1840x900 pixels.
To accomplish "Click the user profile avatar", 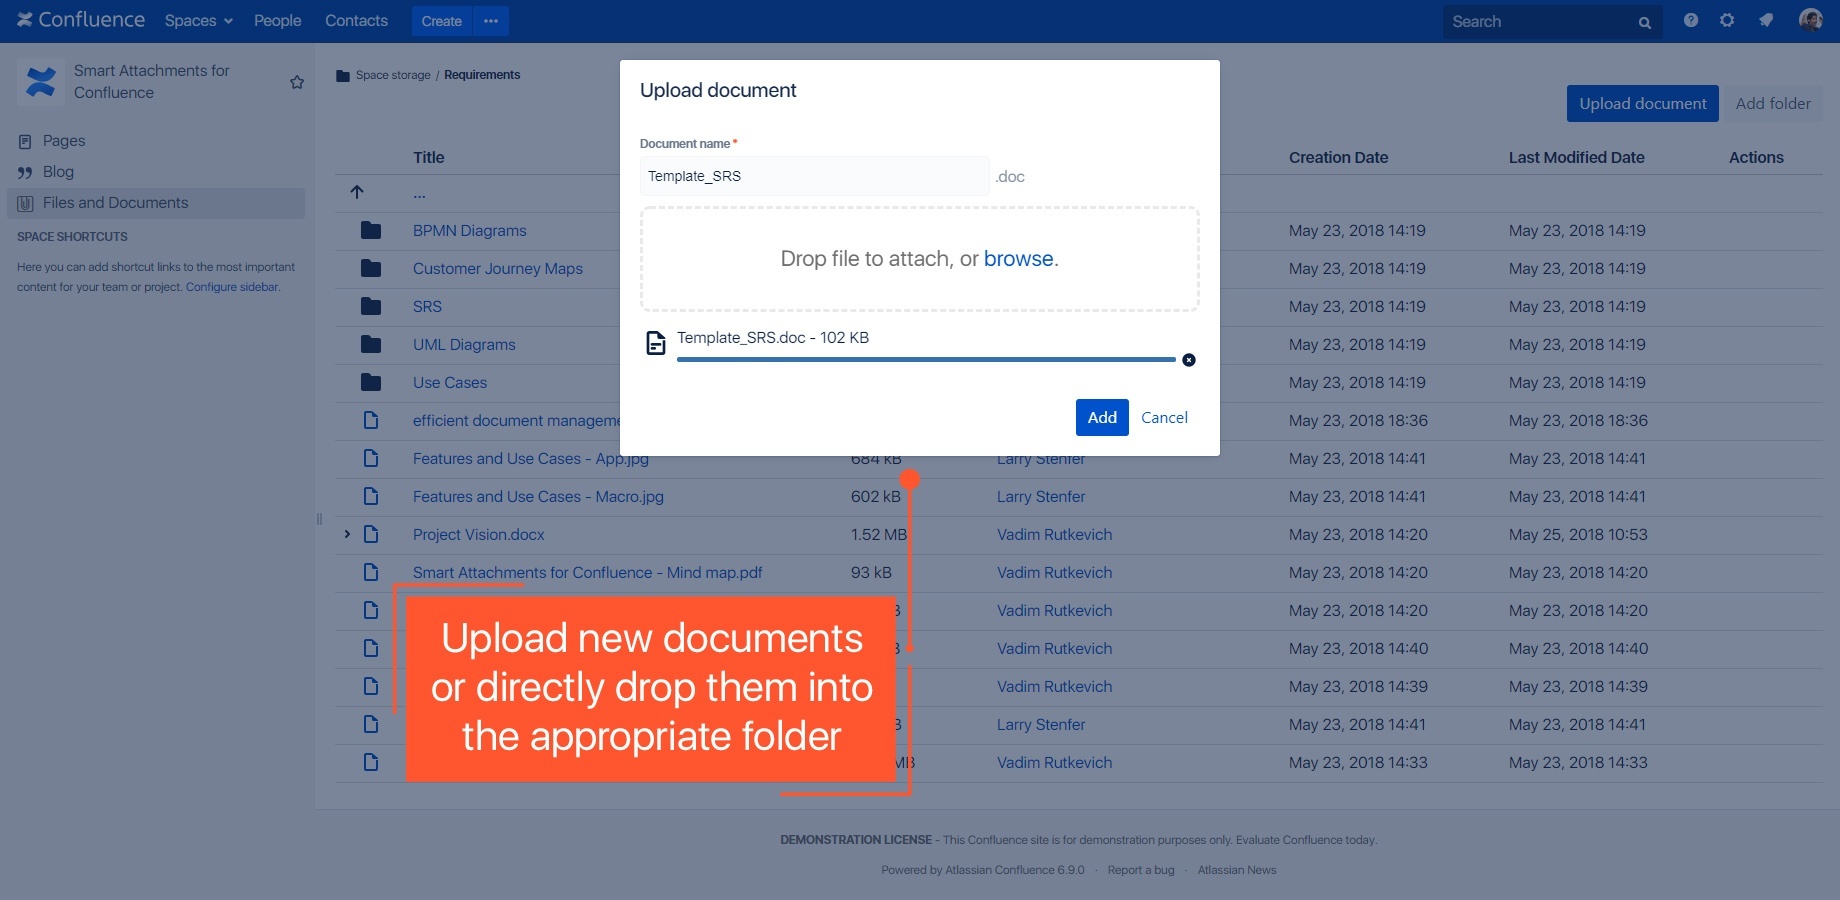I will [1810, 21].
